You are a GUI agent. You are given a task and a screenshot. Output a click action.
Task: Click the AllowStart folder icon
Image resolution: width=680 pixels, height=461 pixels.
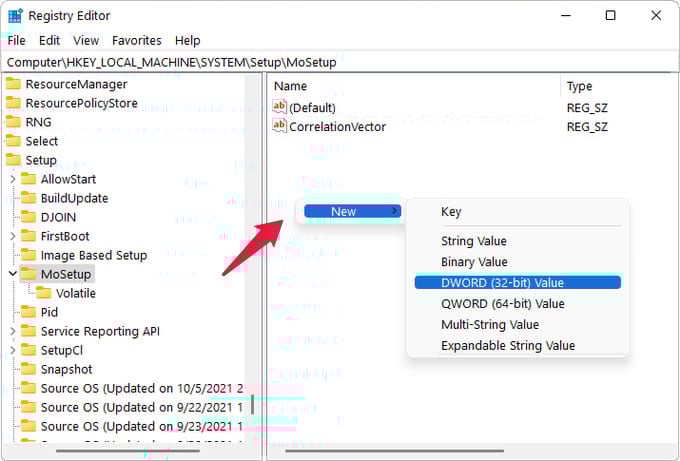29,179
